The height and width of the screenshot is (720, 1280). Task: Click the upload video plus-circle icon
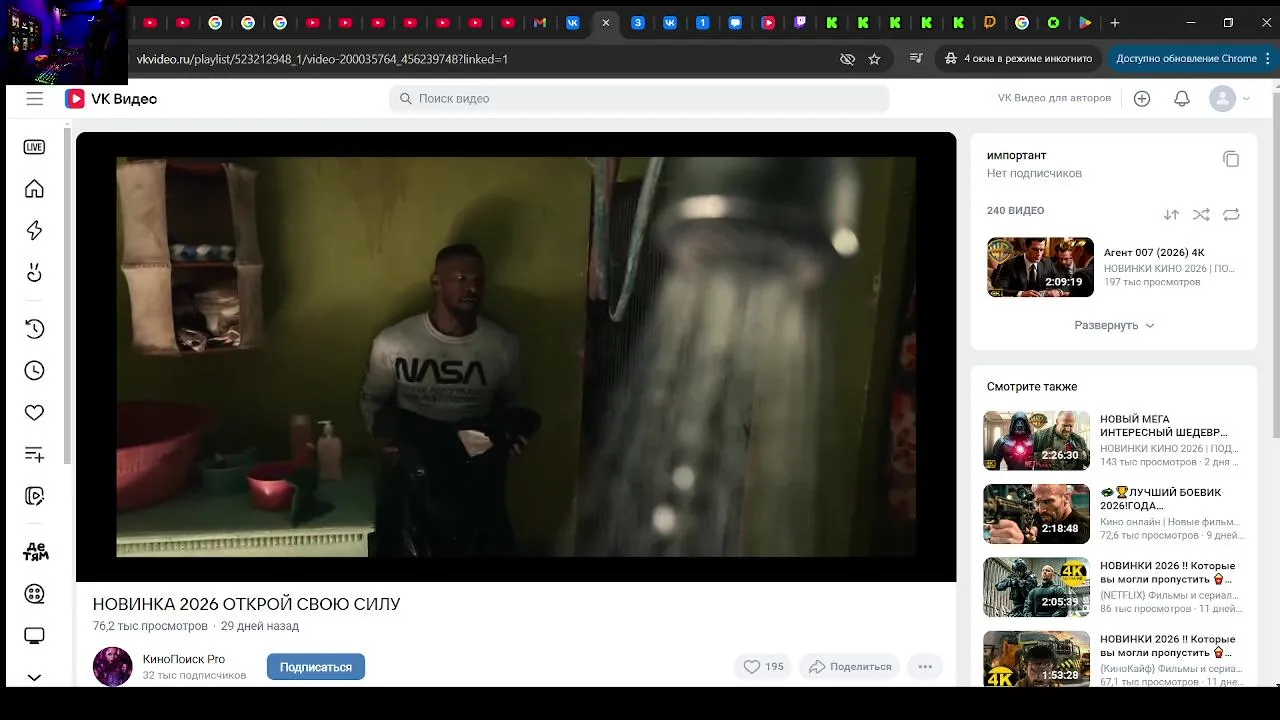1142,98
